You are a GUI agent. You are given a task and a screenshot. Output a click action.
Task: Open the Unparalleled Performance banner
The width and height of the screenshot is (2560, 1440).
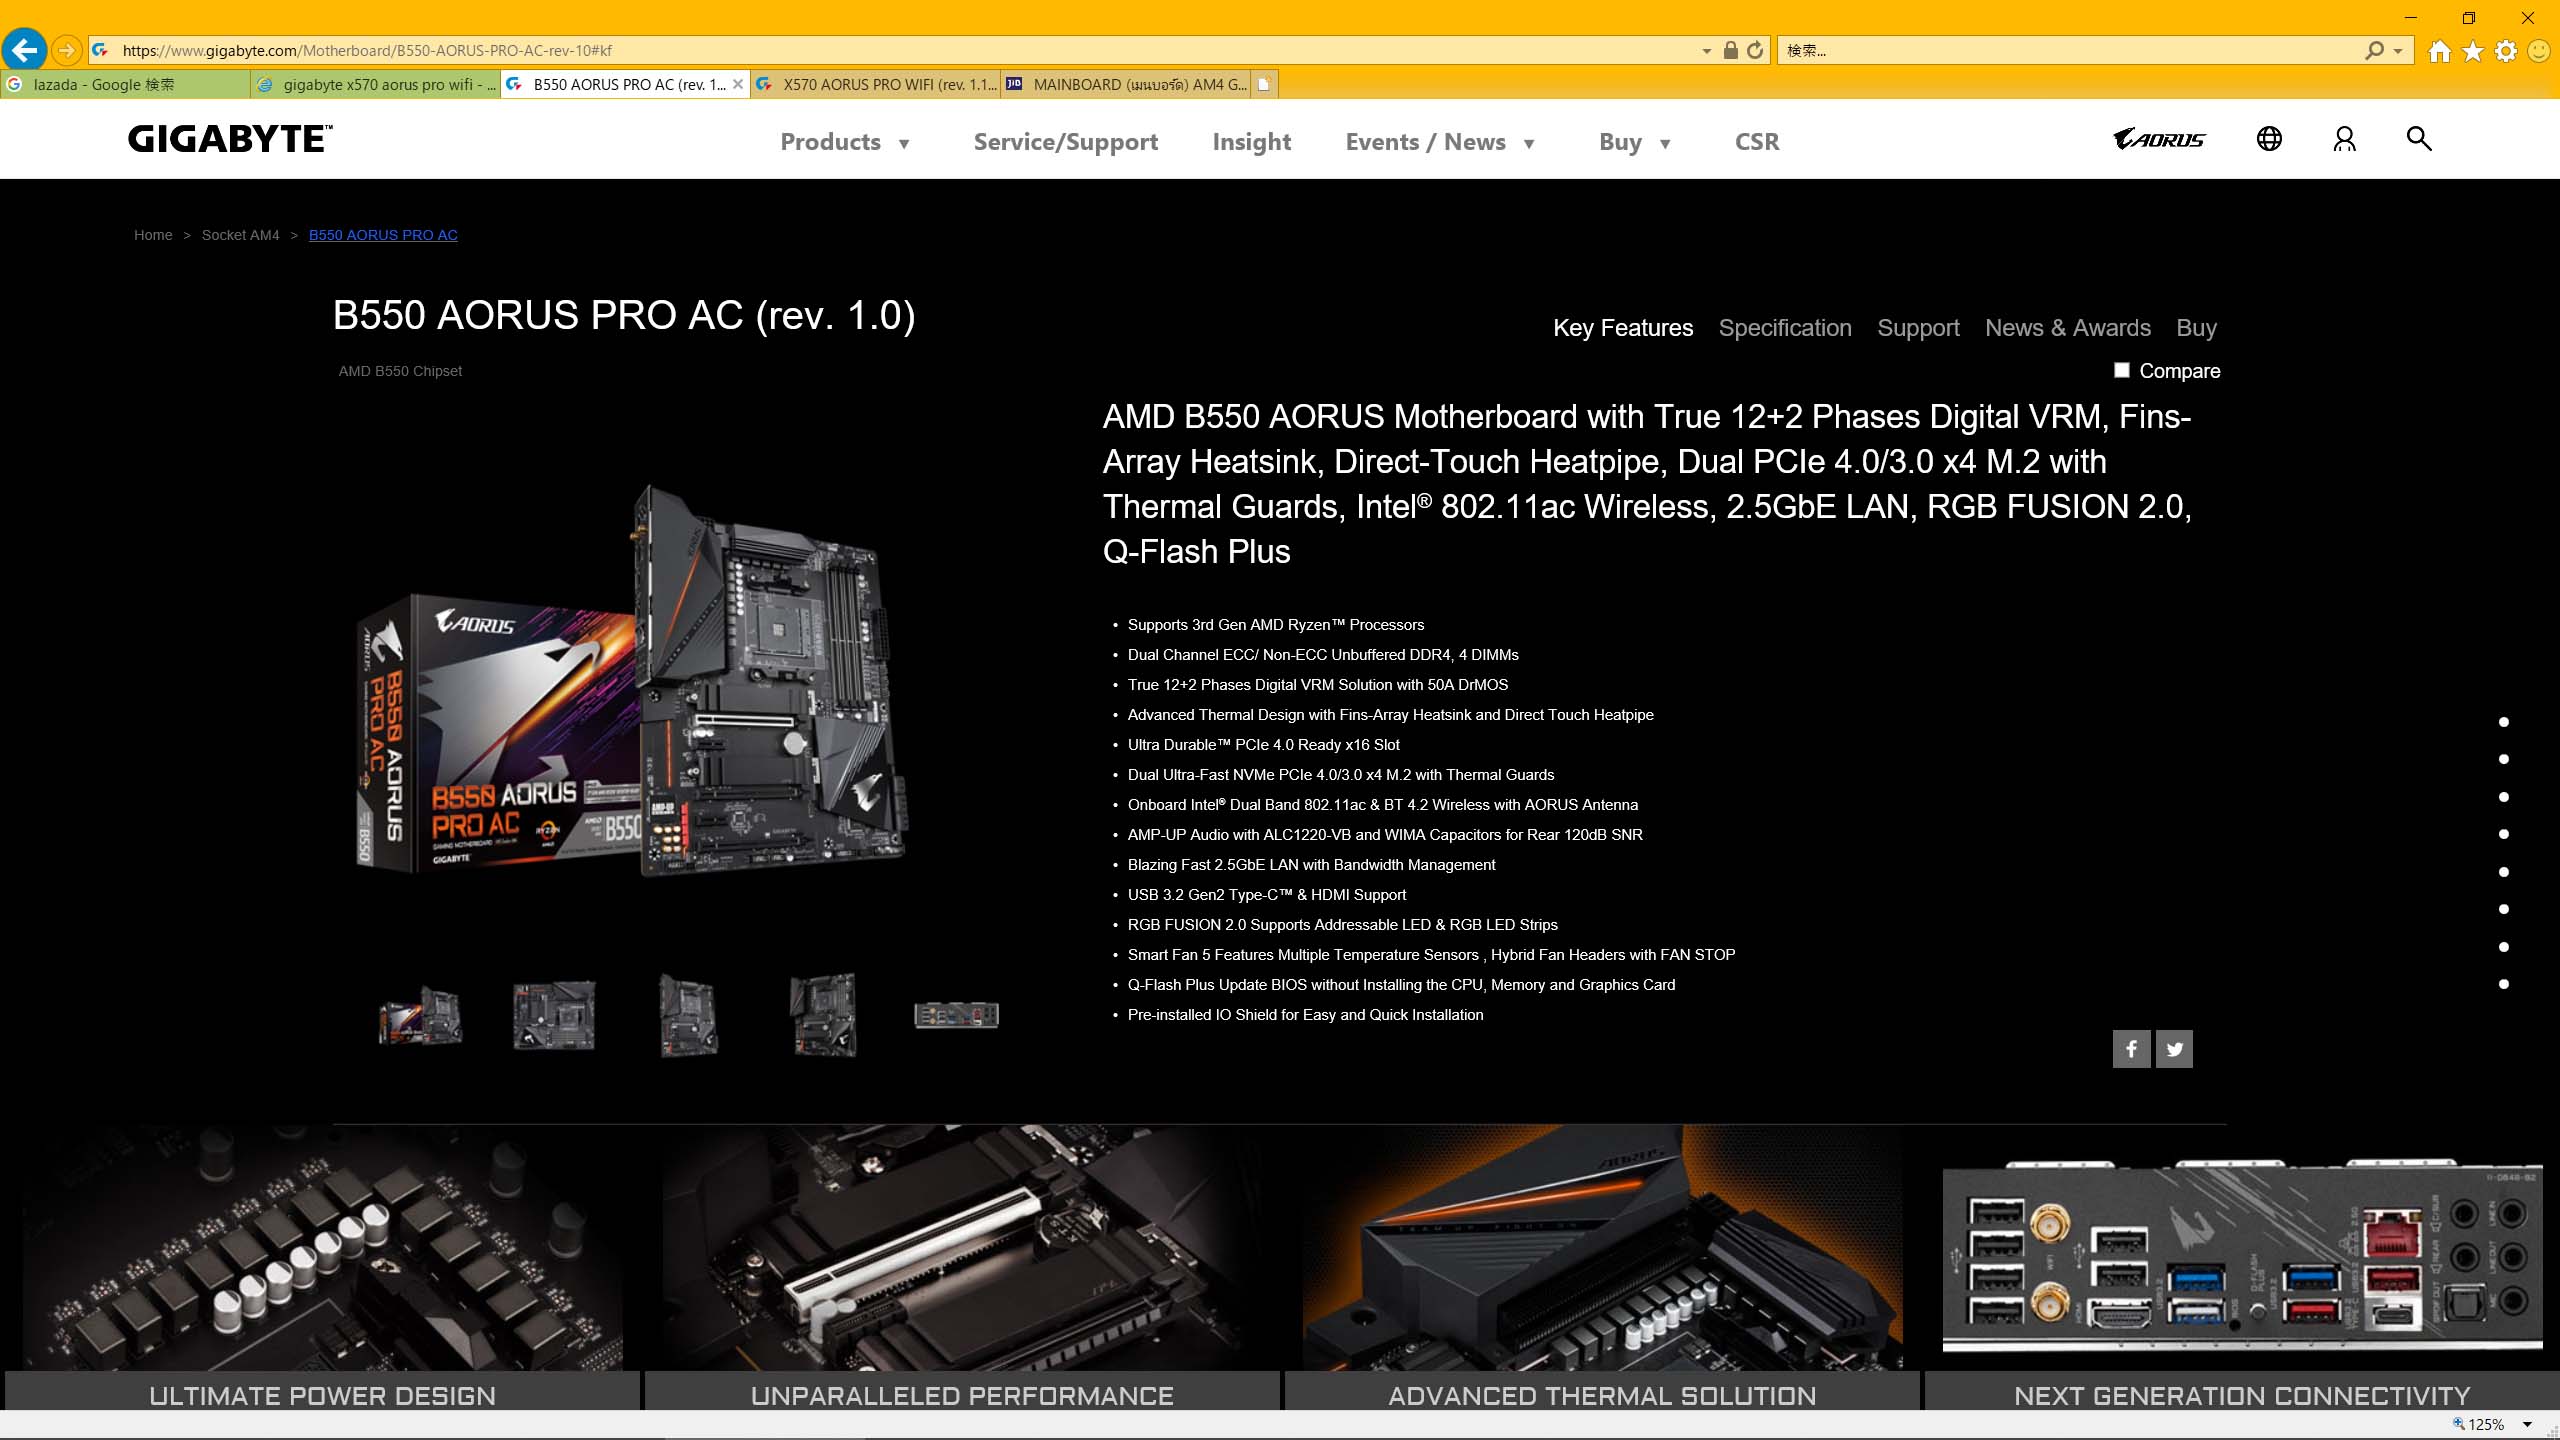[x=962, y=1268]
